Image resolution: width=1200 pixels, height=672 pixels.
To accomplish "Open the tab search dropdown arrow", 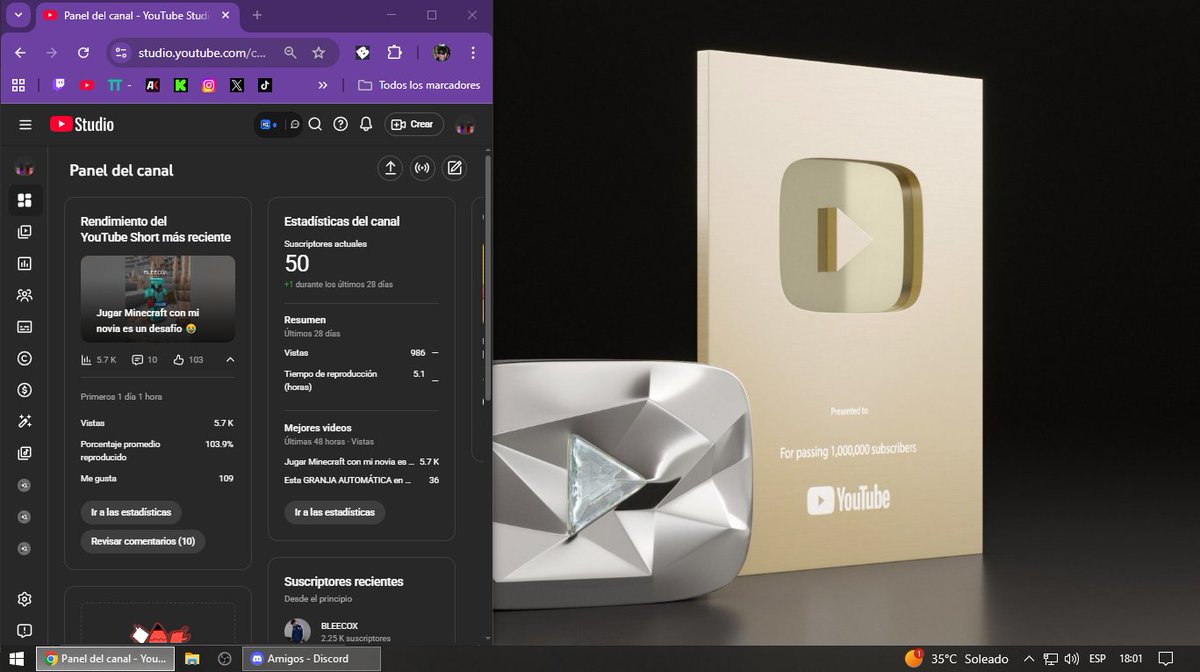I will (18, 15).
